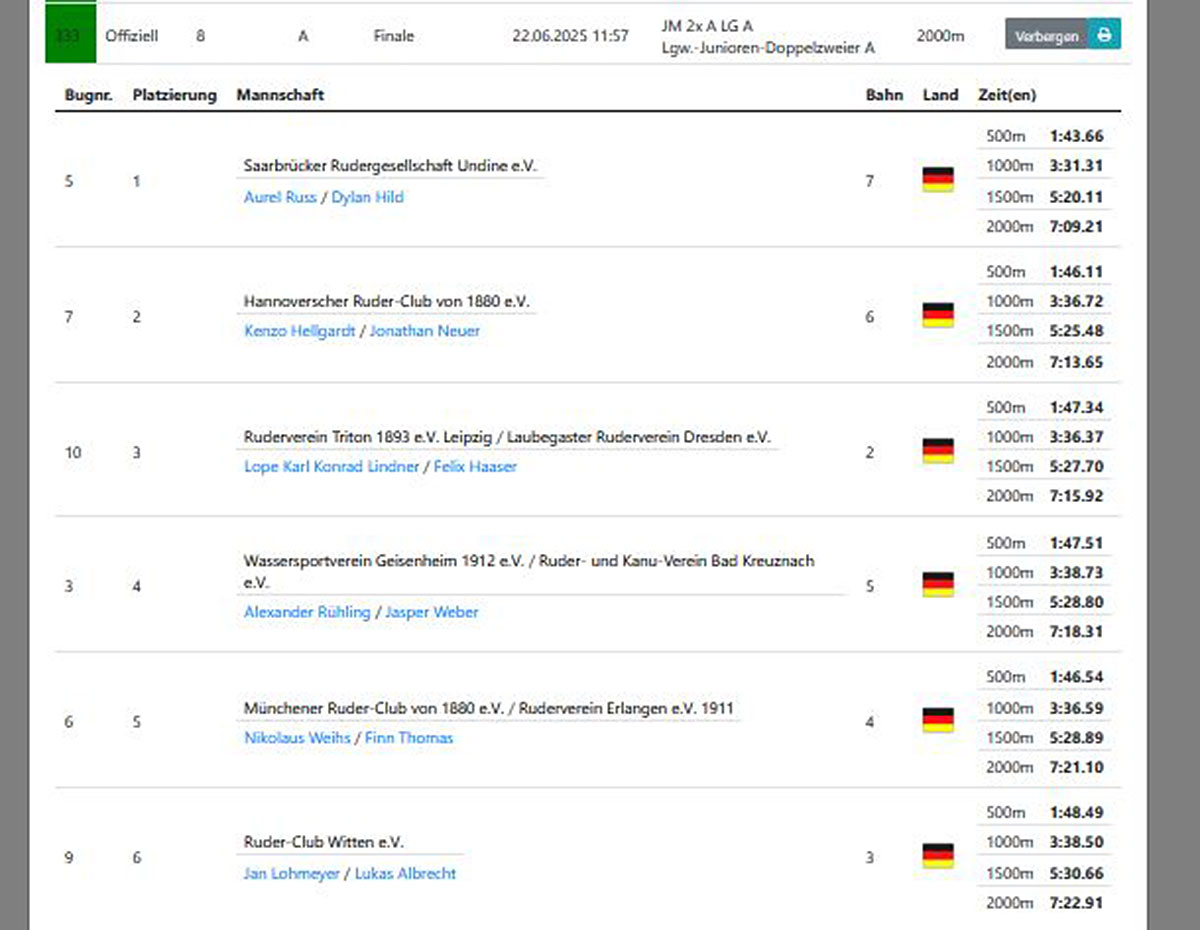Image resolution: width=1200 pixels, height=930 pixels.
Task: Hide race details with the Verbergen button
Action: 1047,35
